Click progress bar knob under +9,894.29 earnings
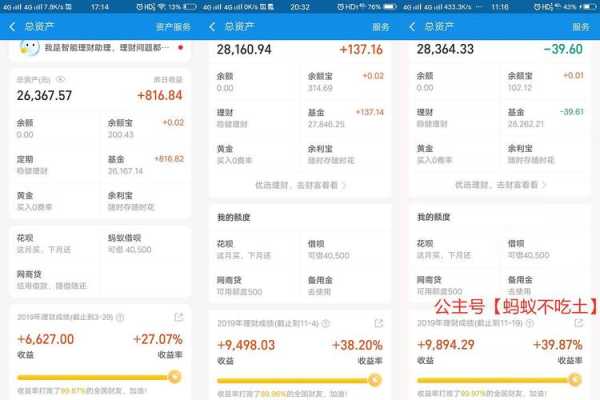Image resolution: width=600 pixels, height=400 pixels. click(x=574, y=380)
